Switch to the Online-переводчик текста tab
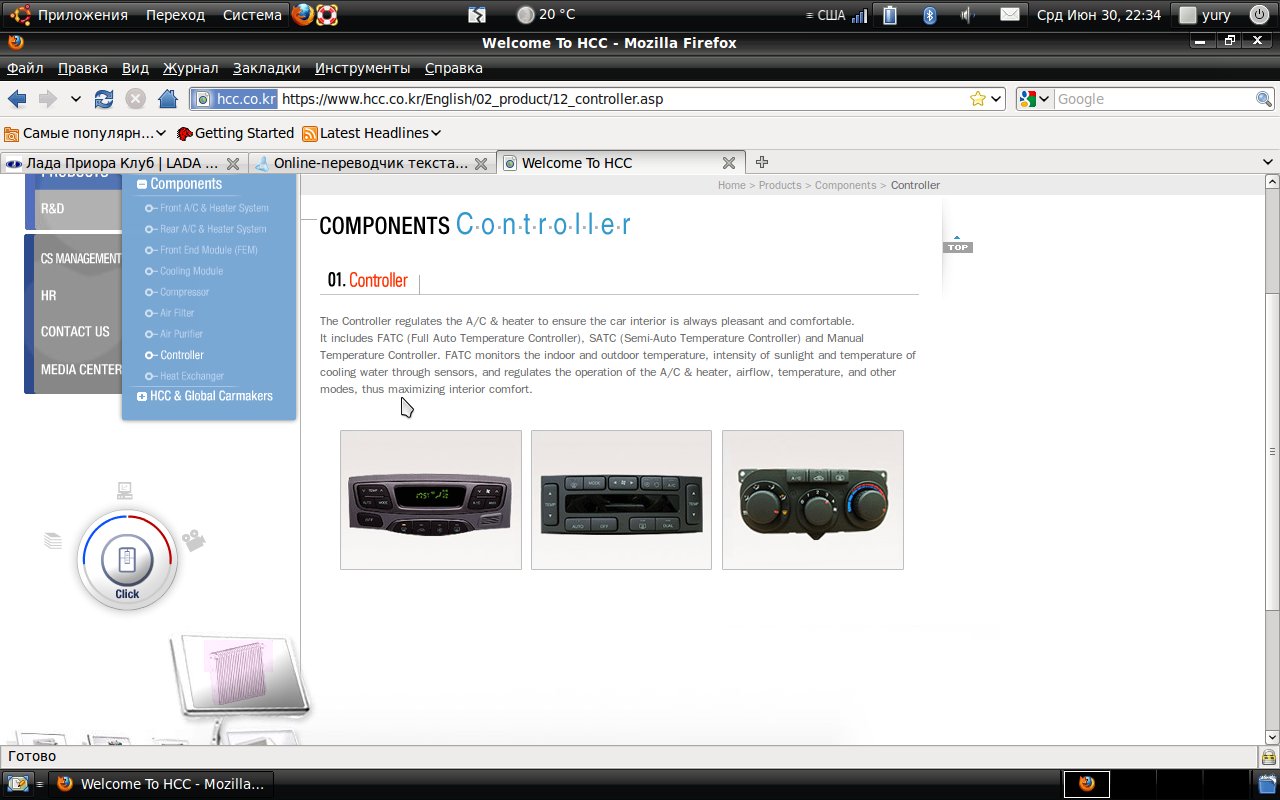Viewport: 1280px width, 800px height. tap(360, 163)
